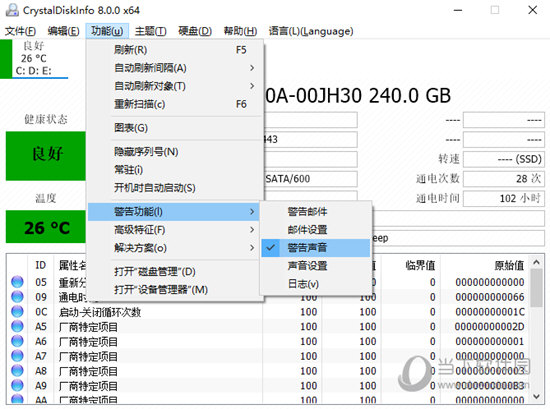This screenshot has height=409, width=550.
Task: Click the 转速 field showing ---- (SSD)
Action: 504,159
